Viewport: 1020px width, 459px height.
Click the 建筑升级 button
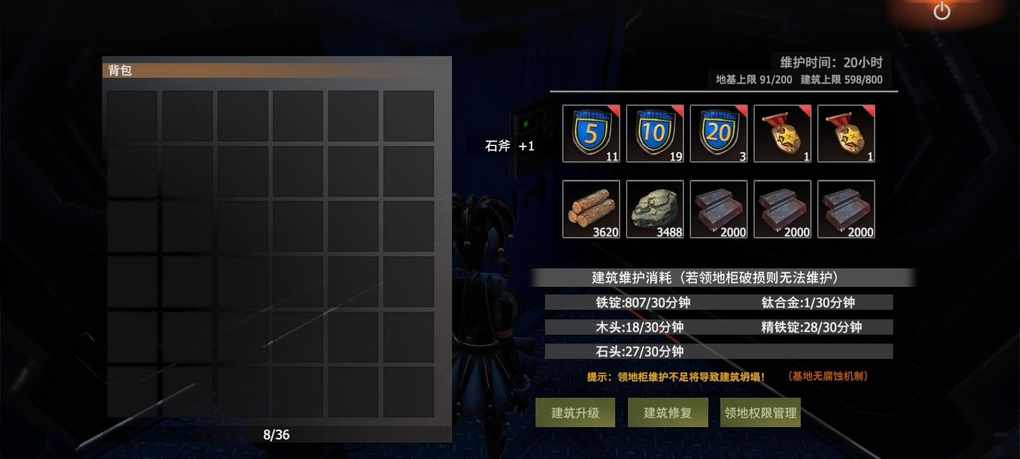pyautogui.click(x=575, y=413)
